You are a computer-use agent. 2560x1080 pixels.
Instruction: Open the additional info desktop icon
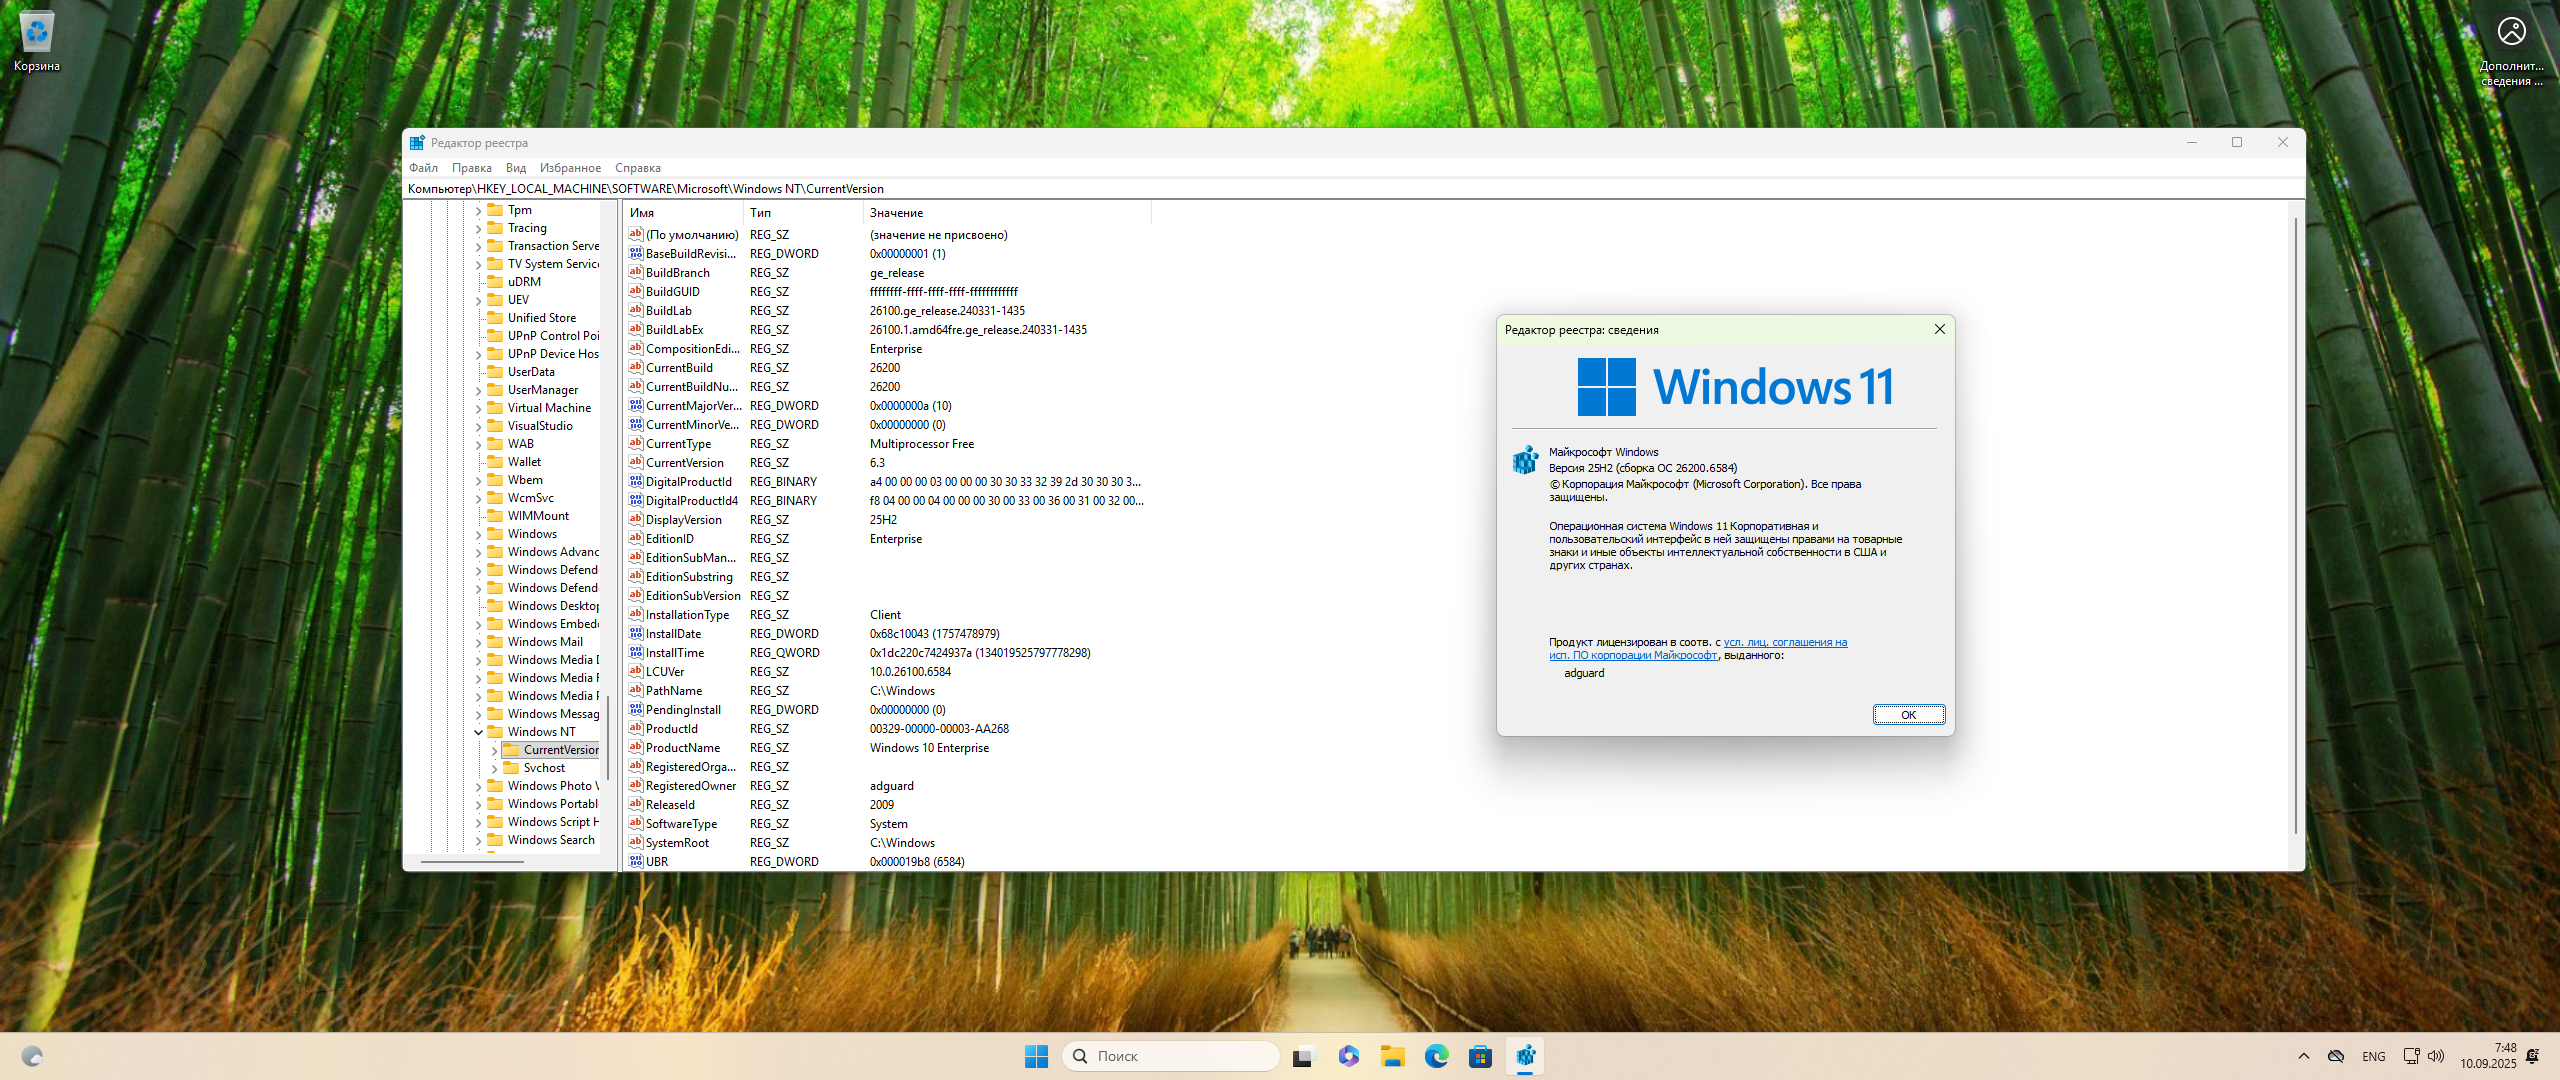pos(2511,49)
